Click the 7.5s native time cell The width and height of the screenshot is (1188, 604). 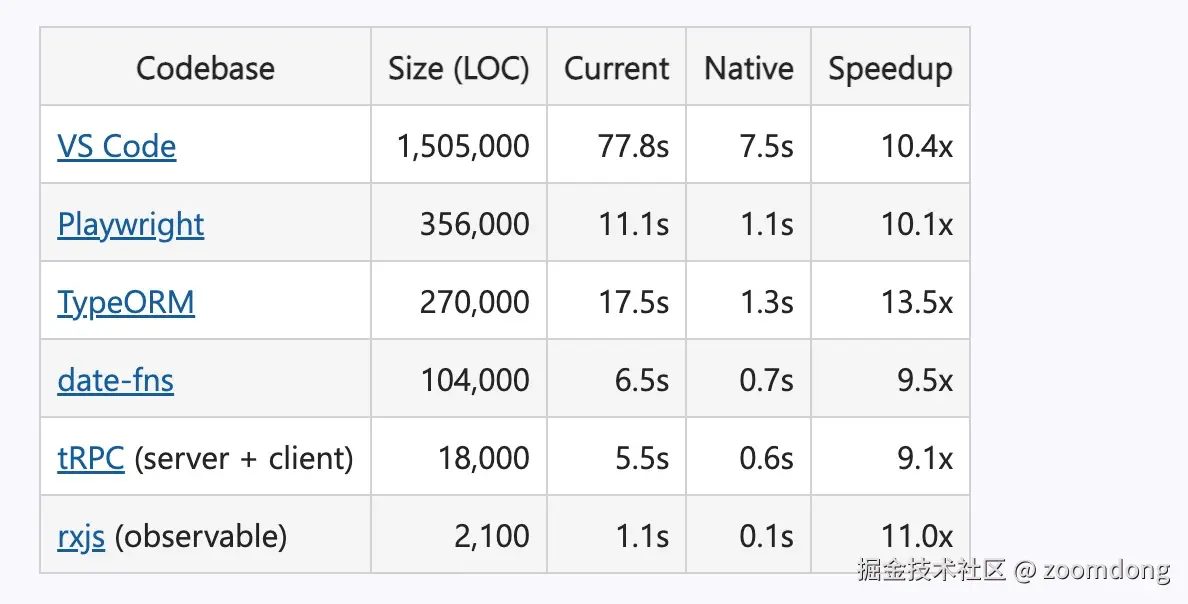766,146
